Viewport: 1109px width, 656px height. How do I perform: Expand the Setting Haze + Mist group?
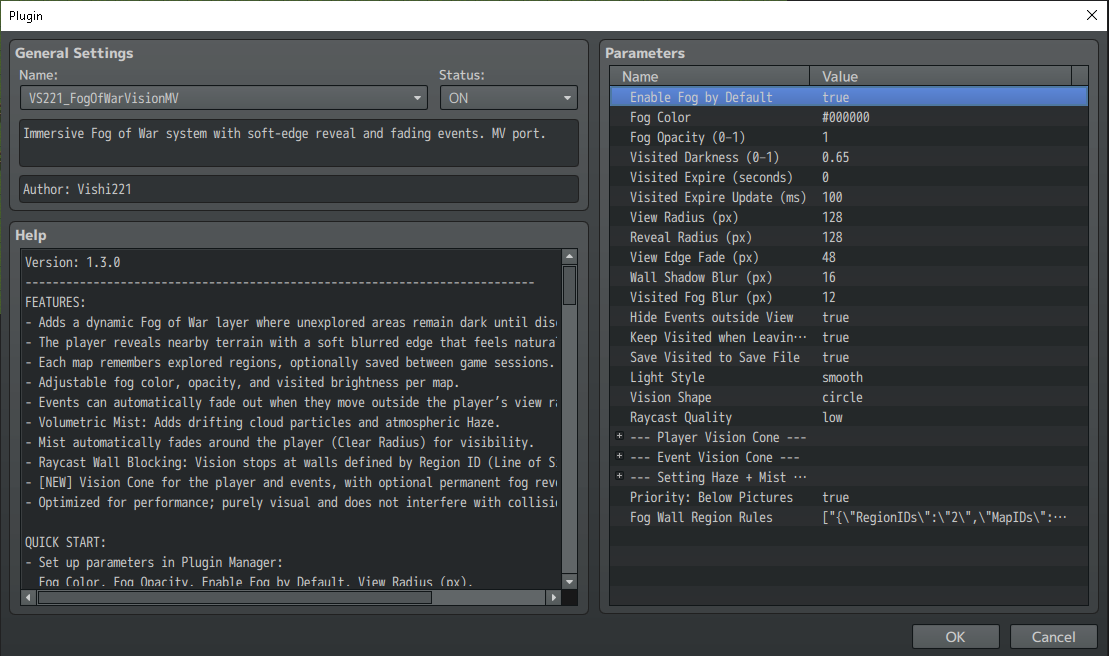[x=620, y=476]
